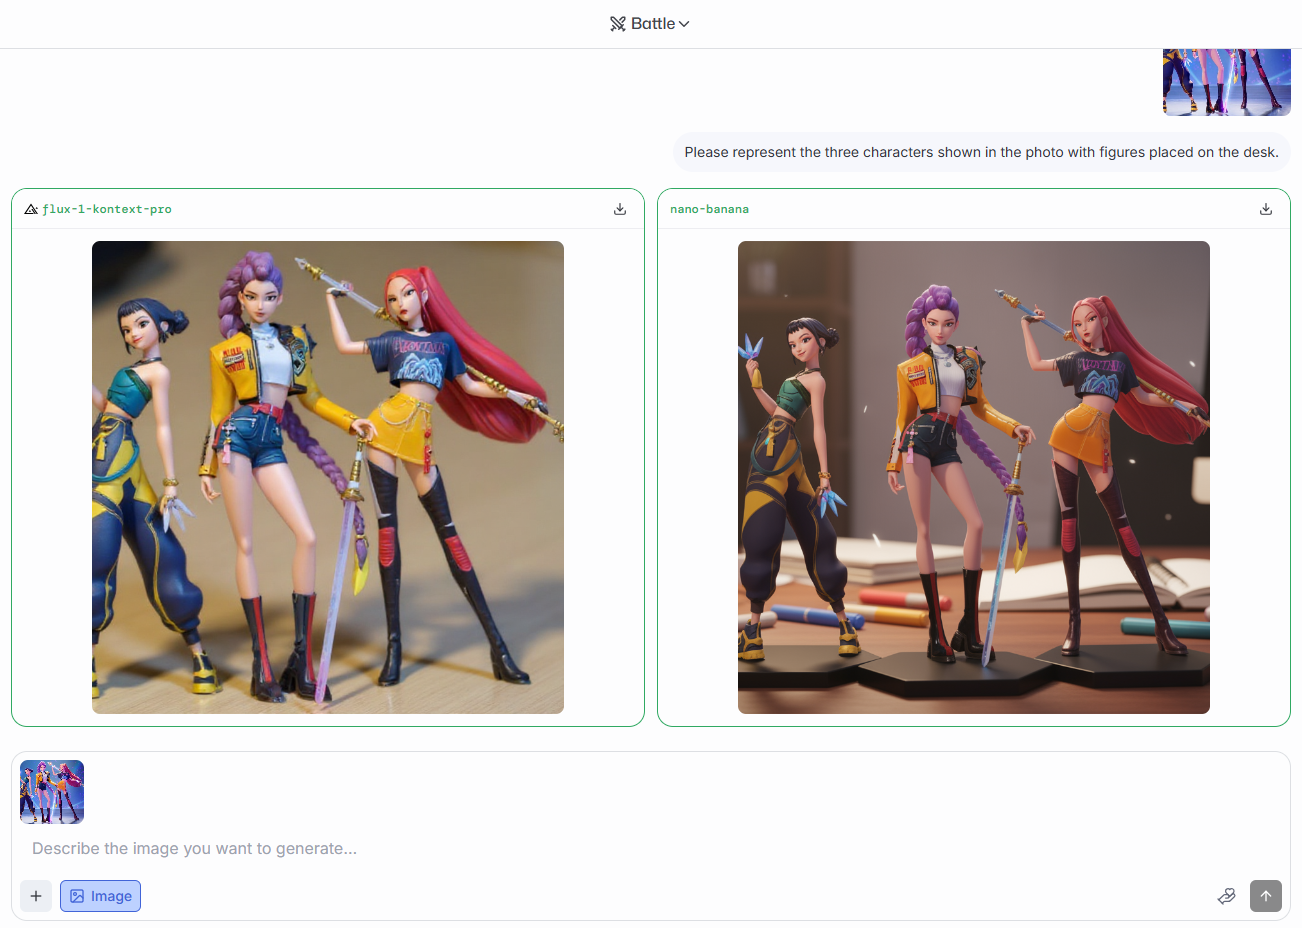Open the flux-1-kontext-pro generated image

tap(328, 477)
